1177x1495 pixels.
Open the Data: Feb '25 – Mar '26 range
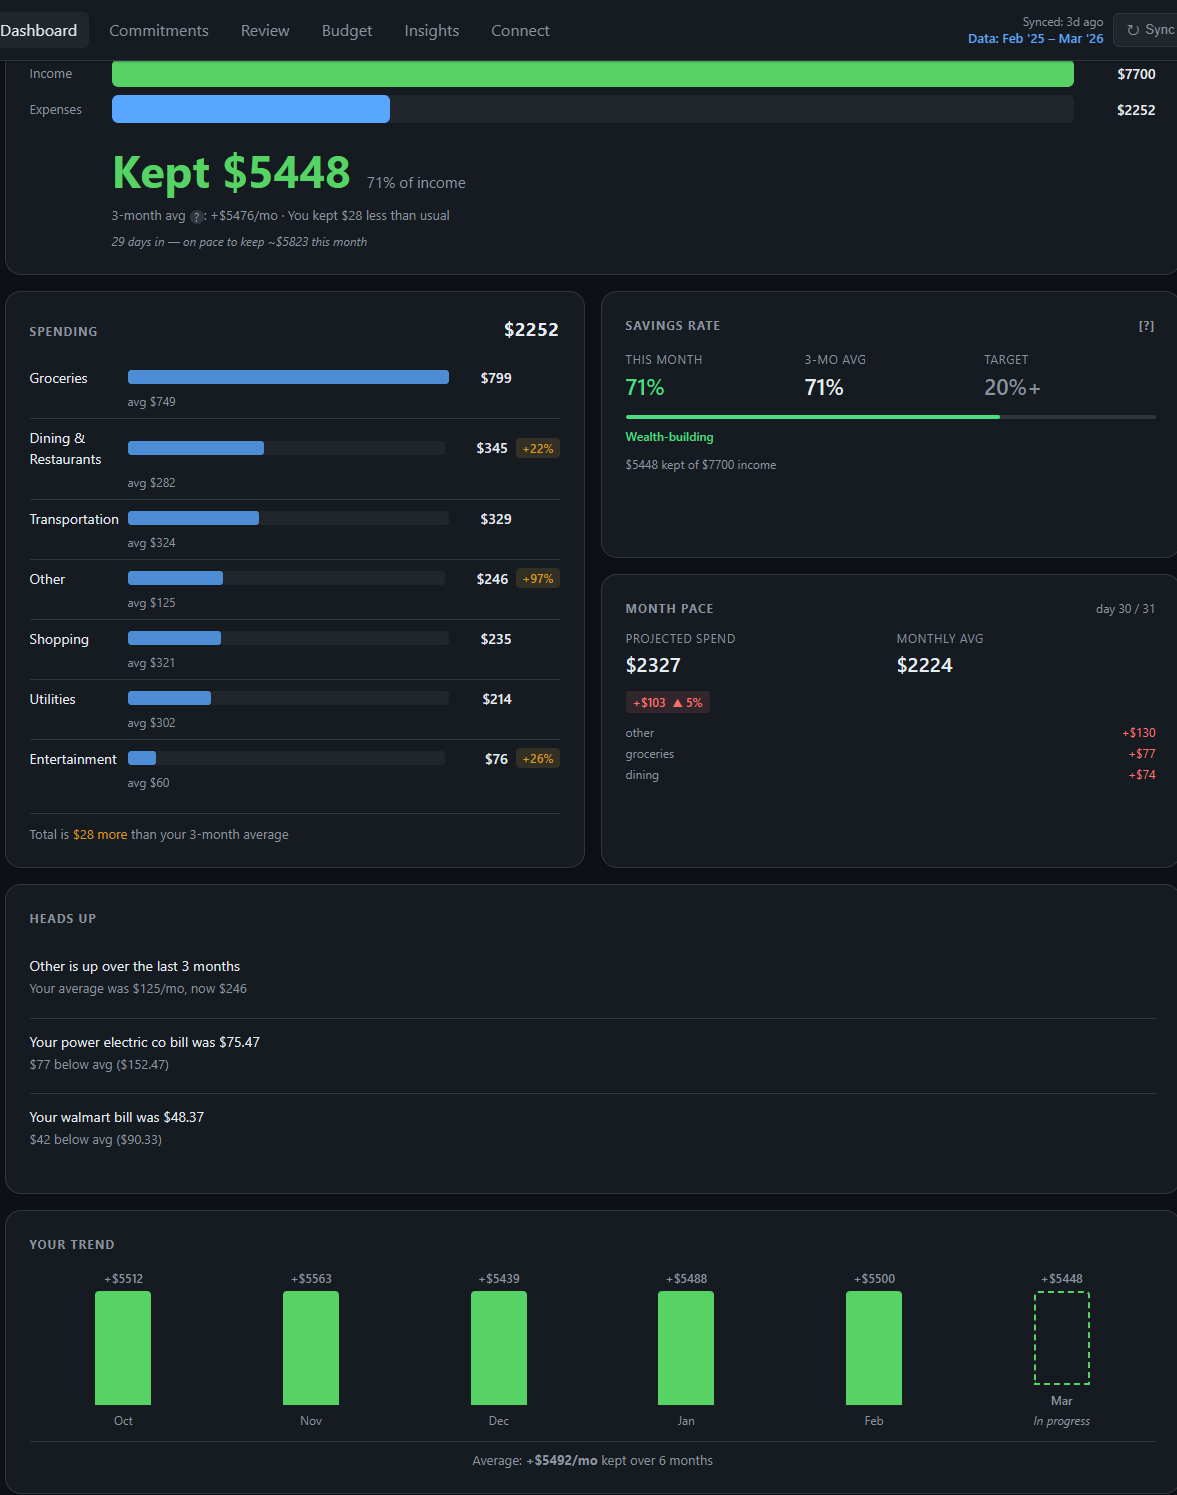(1035, 38)
